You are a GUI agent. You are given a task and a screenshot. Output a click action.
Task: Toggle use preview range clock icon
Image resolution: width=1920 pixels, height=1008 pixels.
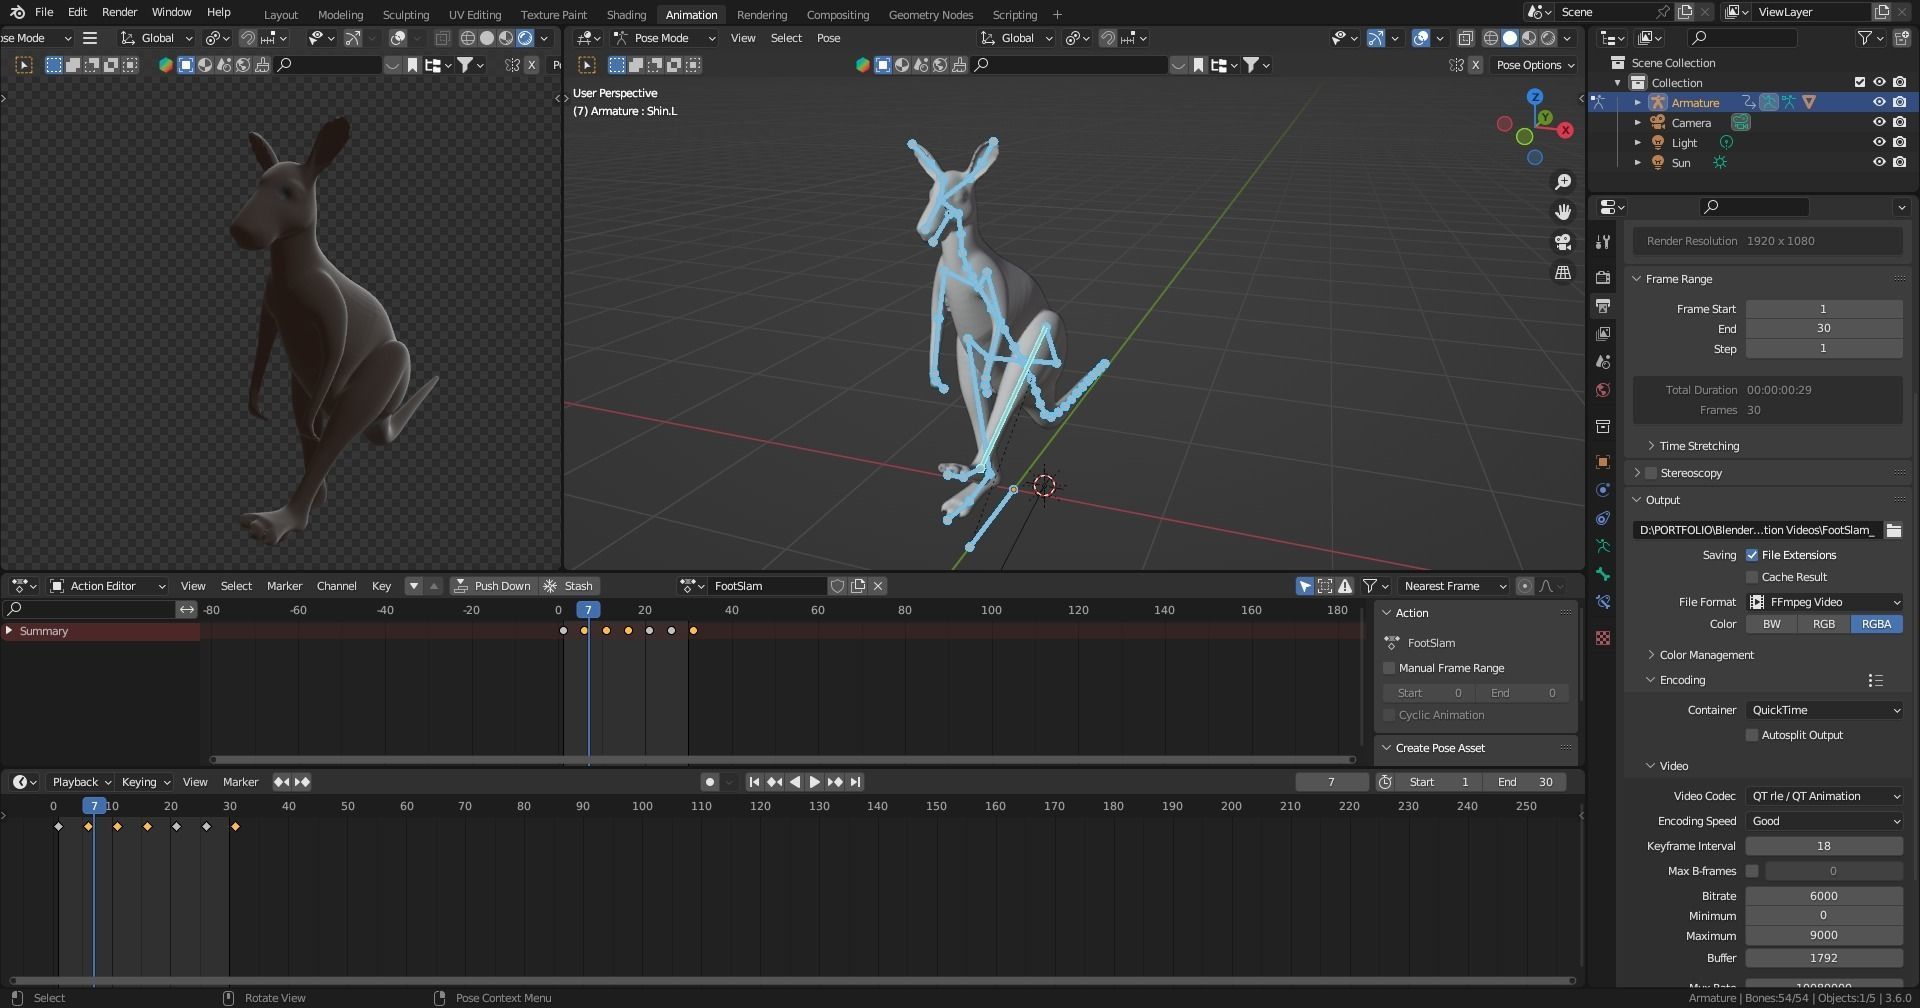tap(1385, 782)
